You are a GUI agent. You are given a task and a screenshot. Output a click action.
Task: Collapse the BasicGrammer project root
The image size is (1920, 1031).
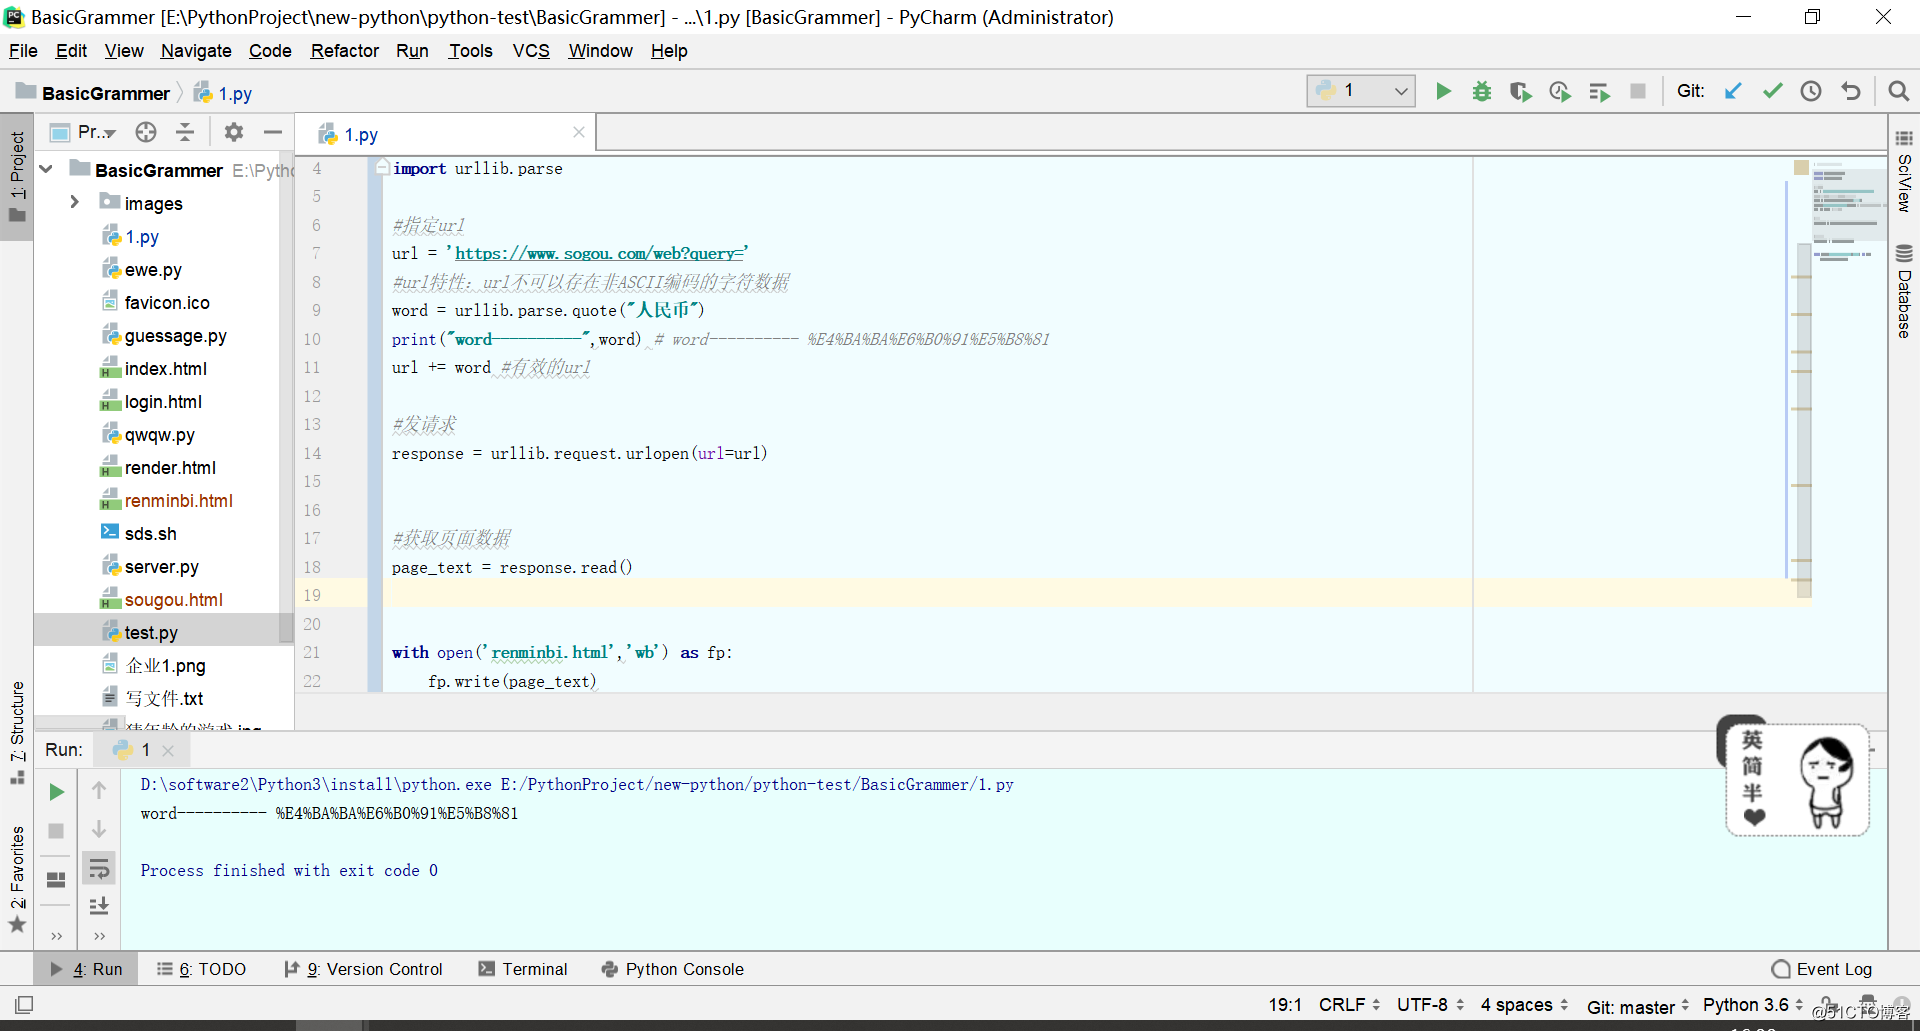coord(46,170)
